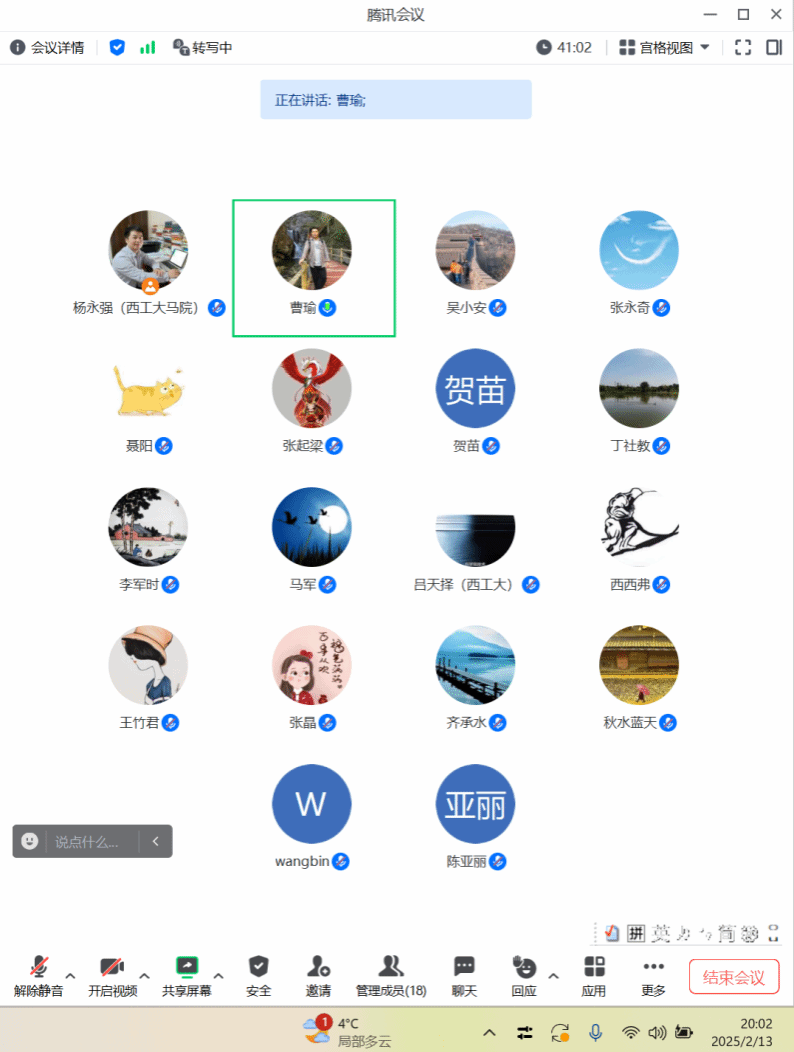The width and height of the screenshot is (794, 1052).
Task: Toggle the side panel icon at top right
Action: pos(775,48)
